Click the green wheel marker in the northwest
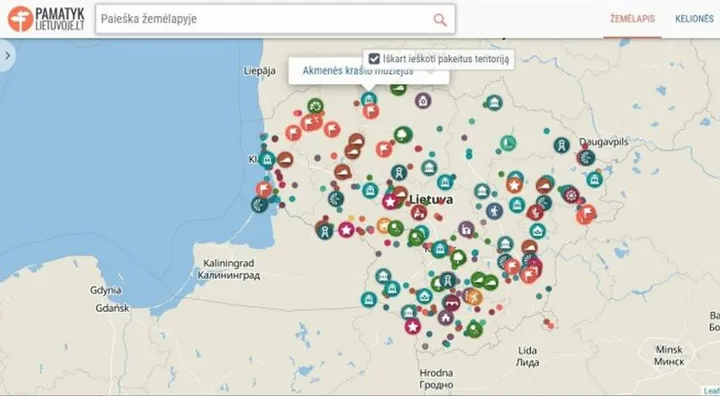 (315, 107)
